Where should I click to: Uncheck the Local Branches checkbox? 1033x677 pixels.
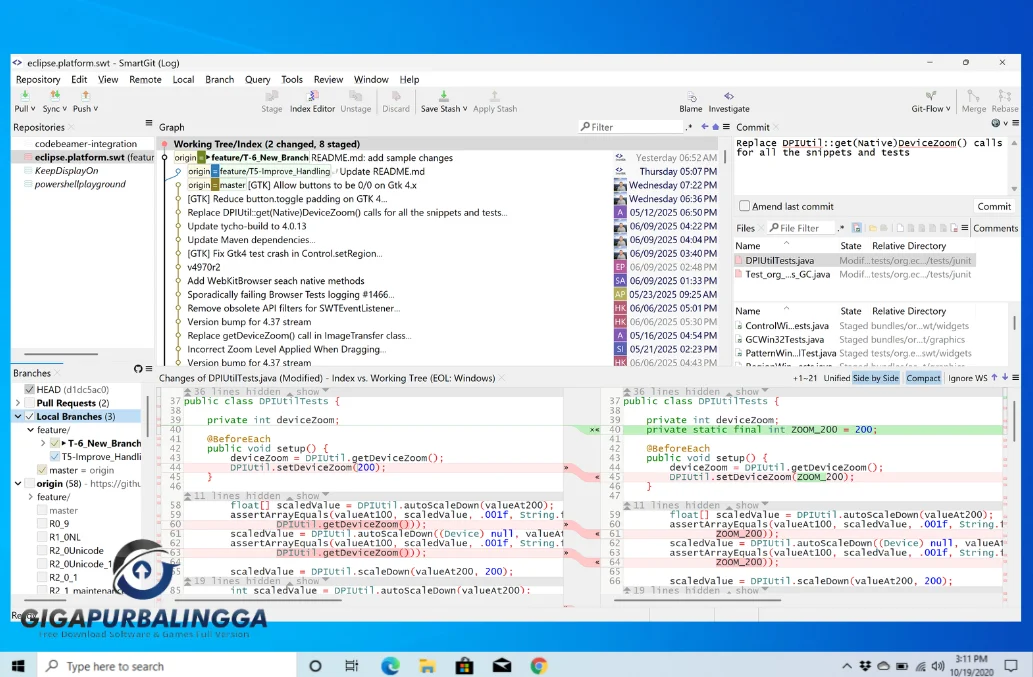[30, 416]
